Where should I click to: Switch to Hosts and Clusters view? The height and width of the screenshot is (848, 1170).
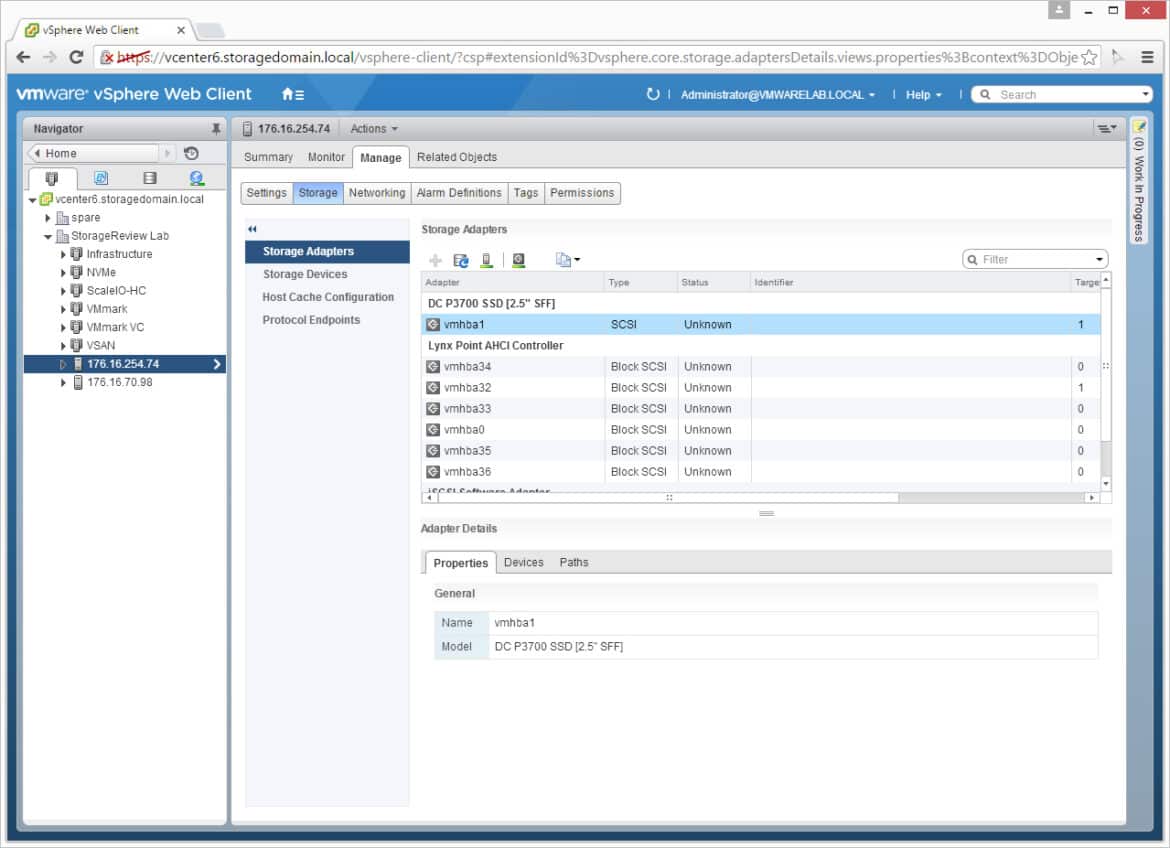click(x=51, y=178)
